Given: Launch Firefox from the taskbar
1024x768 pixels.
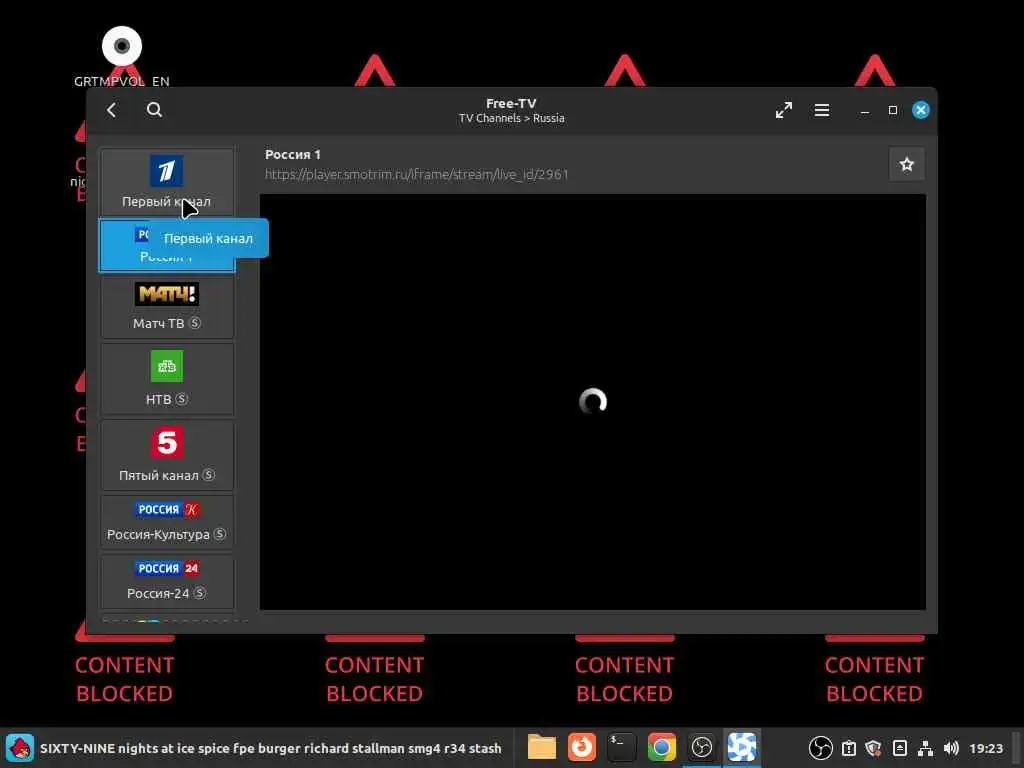Looking at the screenshot, I should (x=581, y=747).
